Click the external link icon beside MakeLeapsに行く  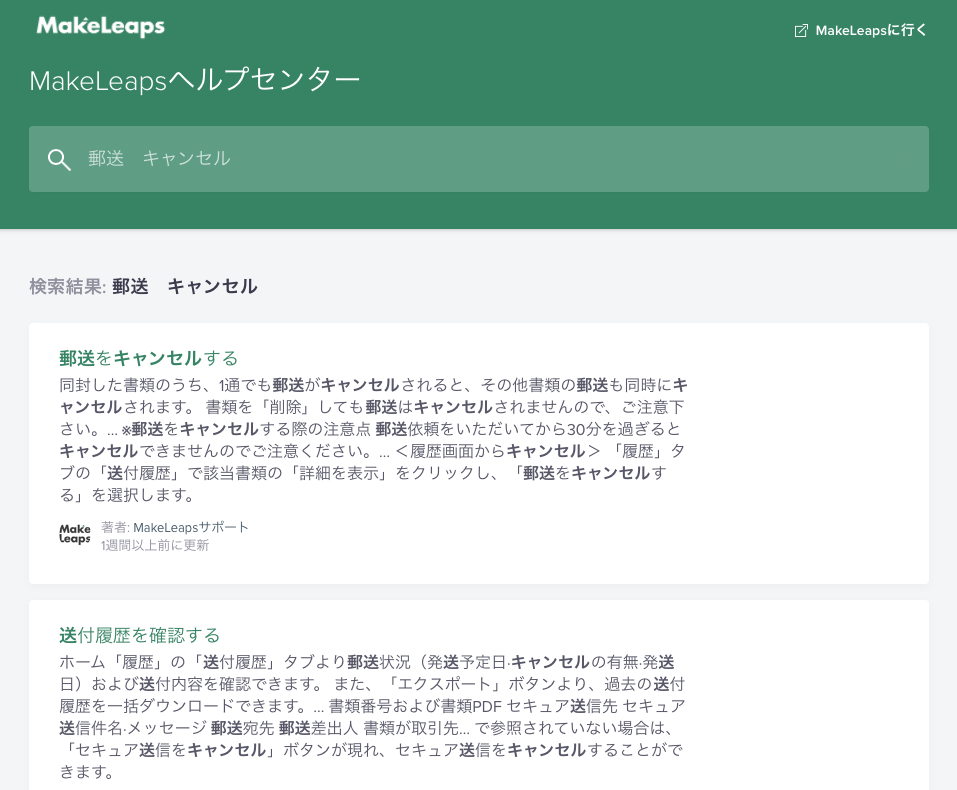pyautogui.click(x=801, y=31)
